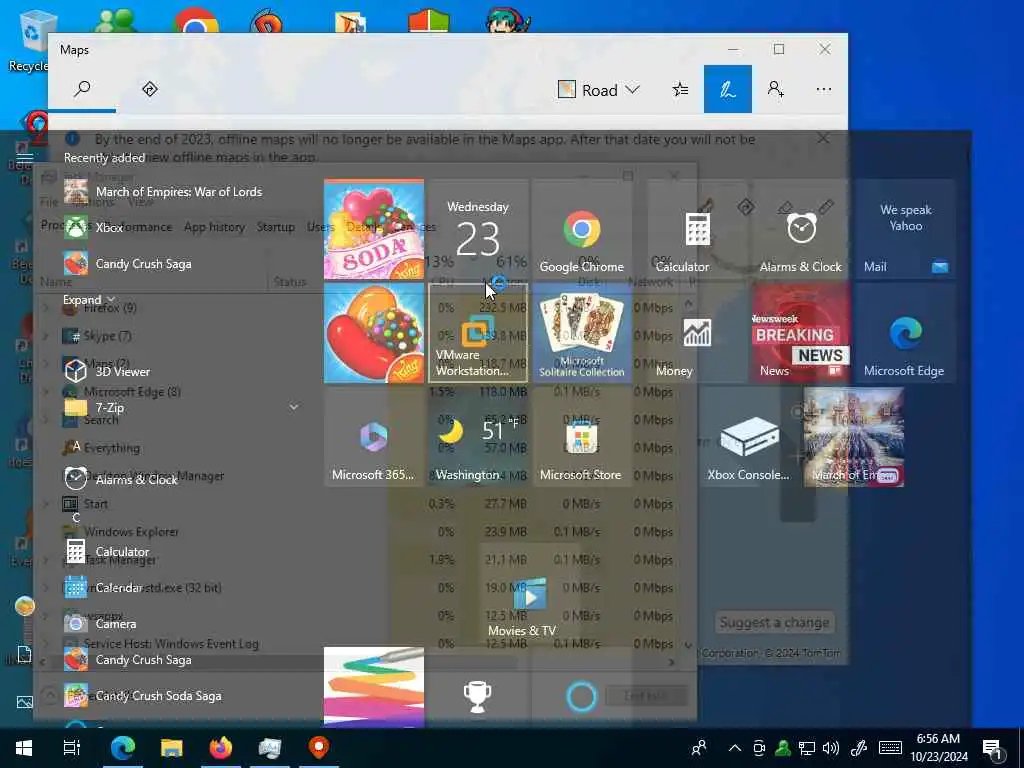The height and width of the screenshot is (768, 1024).
Task: Open the notification center icon
Action: (993, 748)
